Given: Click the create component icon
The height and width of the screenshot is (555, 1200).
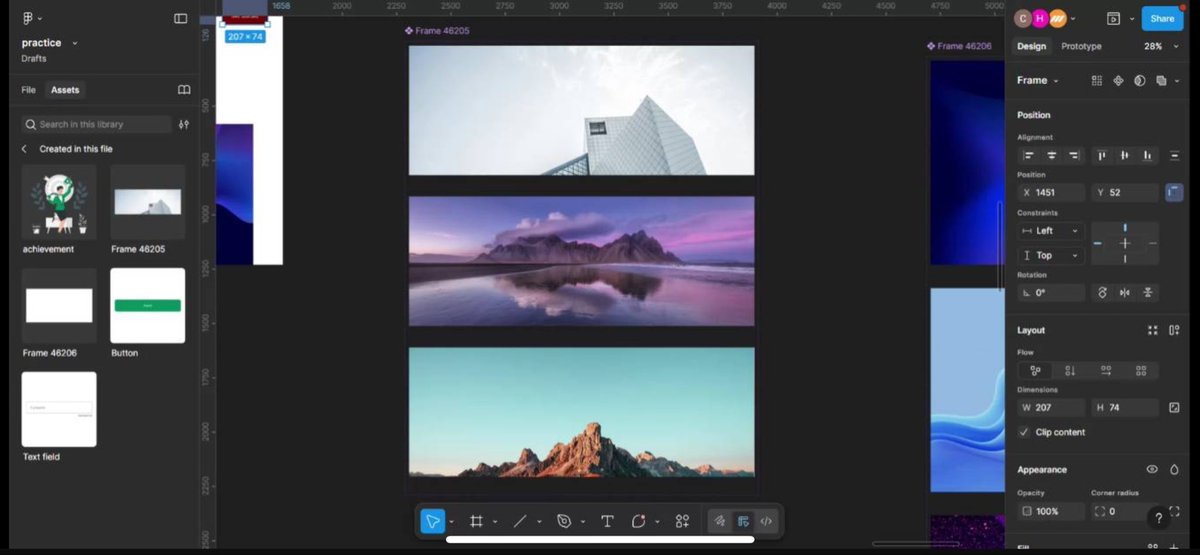Looking at the screenshot, I should click(1118, 80).
